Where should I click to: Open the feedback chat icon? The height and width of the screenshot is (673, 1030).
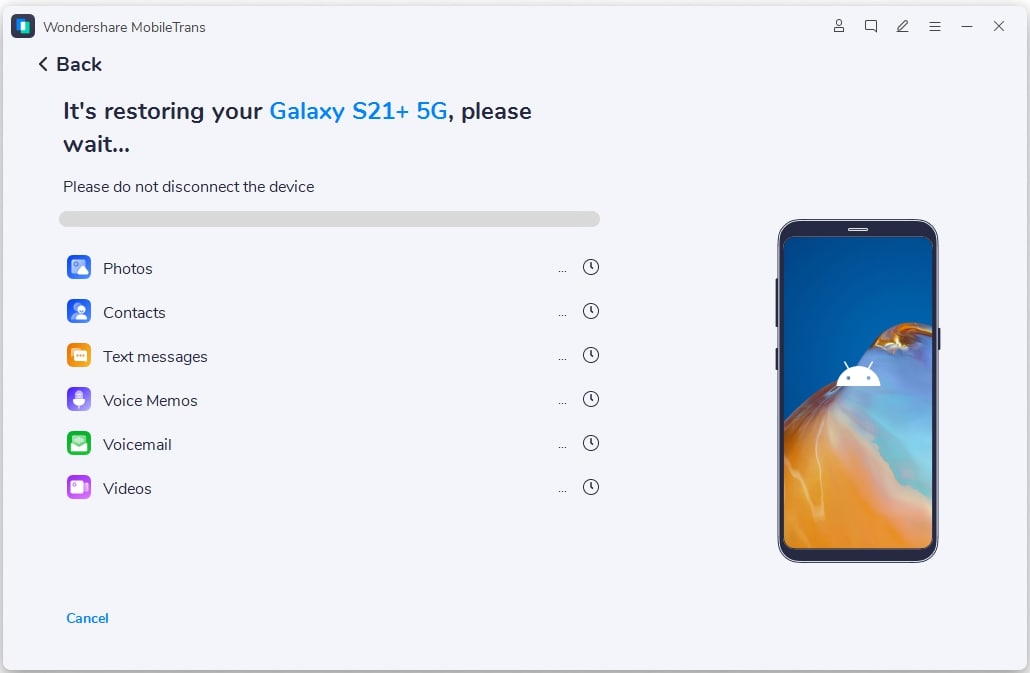point(871,26)
